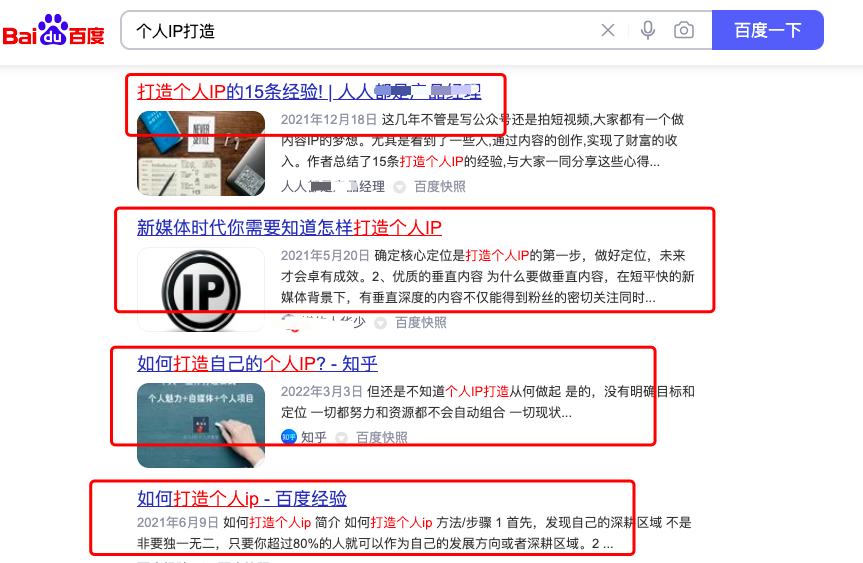Open 百度快照 for the 15条经验 result

click(x=440, y=187)
